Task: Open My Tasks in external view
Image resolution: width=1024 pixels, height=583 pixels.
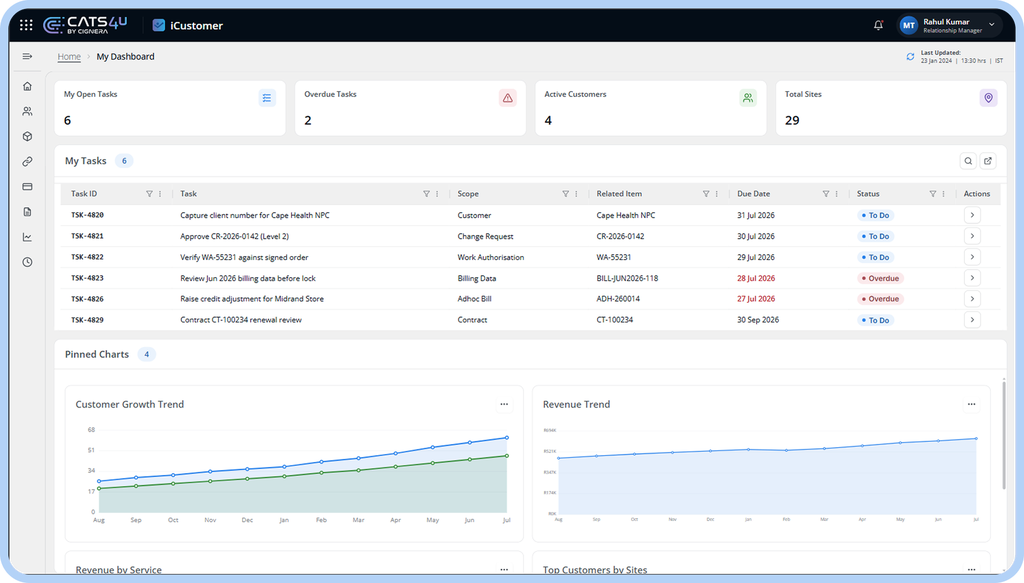Action: tap(988, 161)
